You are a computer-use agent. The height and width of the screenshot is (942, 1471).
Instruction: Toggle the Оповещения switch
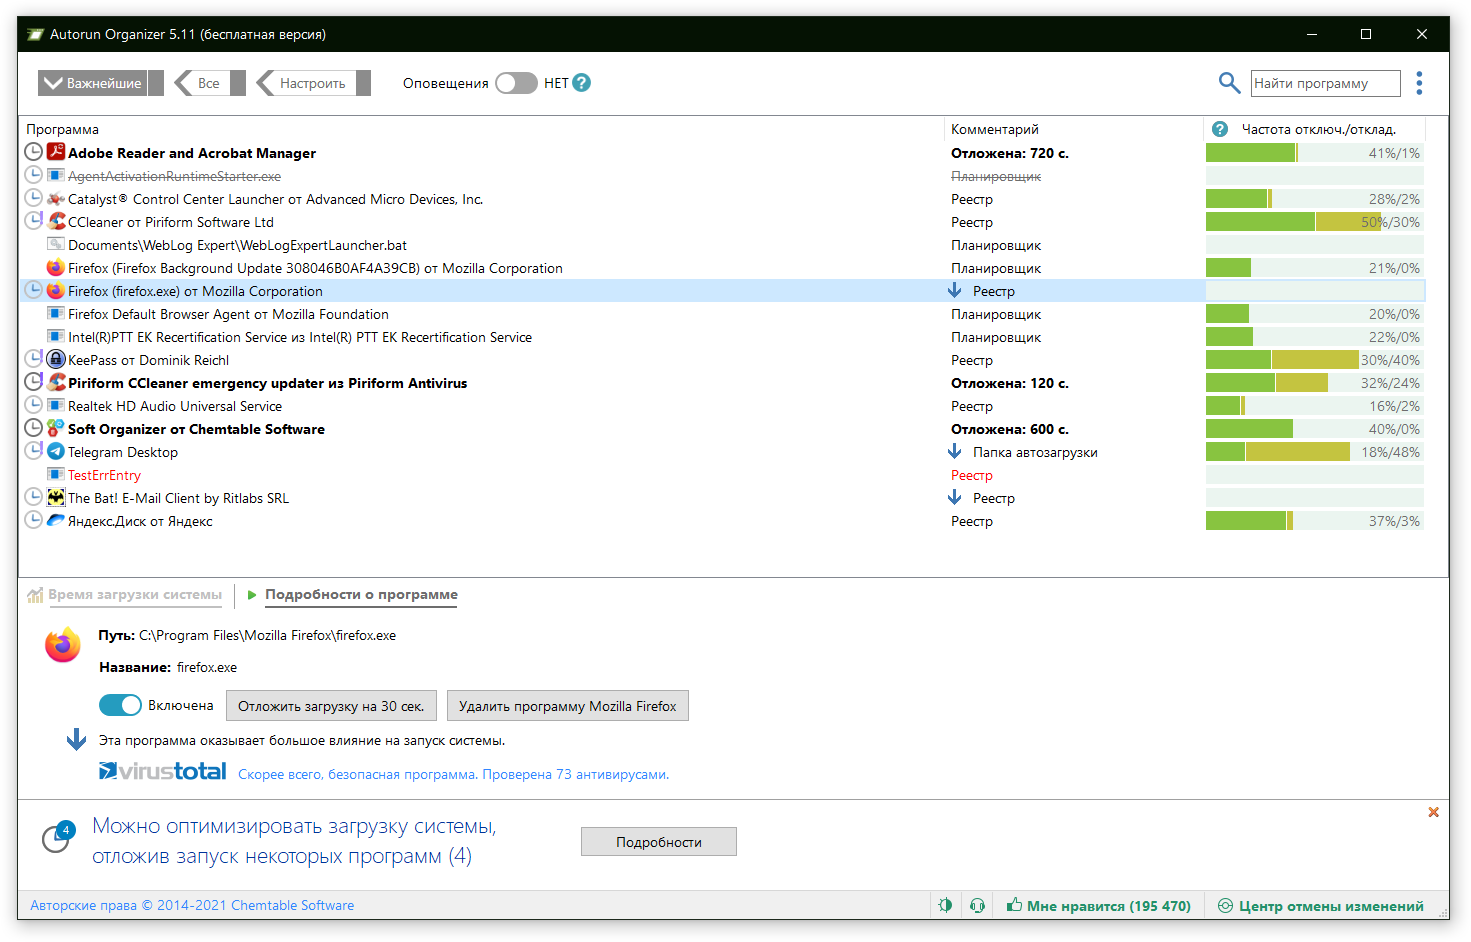click(x=516, y=83)
